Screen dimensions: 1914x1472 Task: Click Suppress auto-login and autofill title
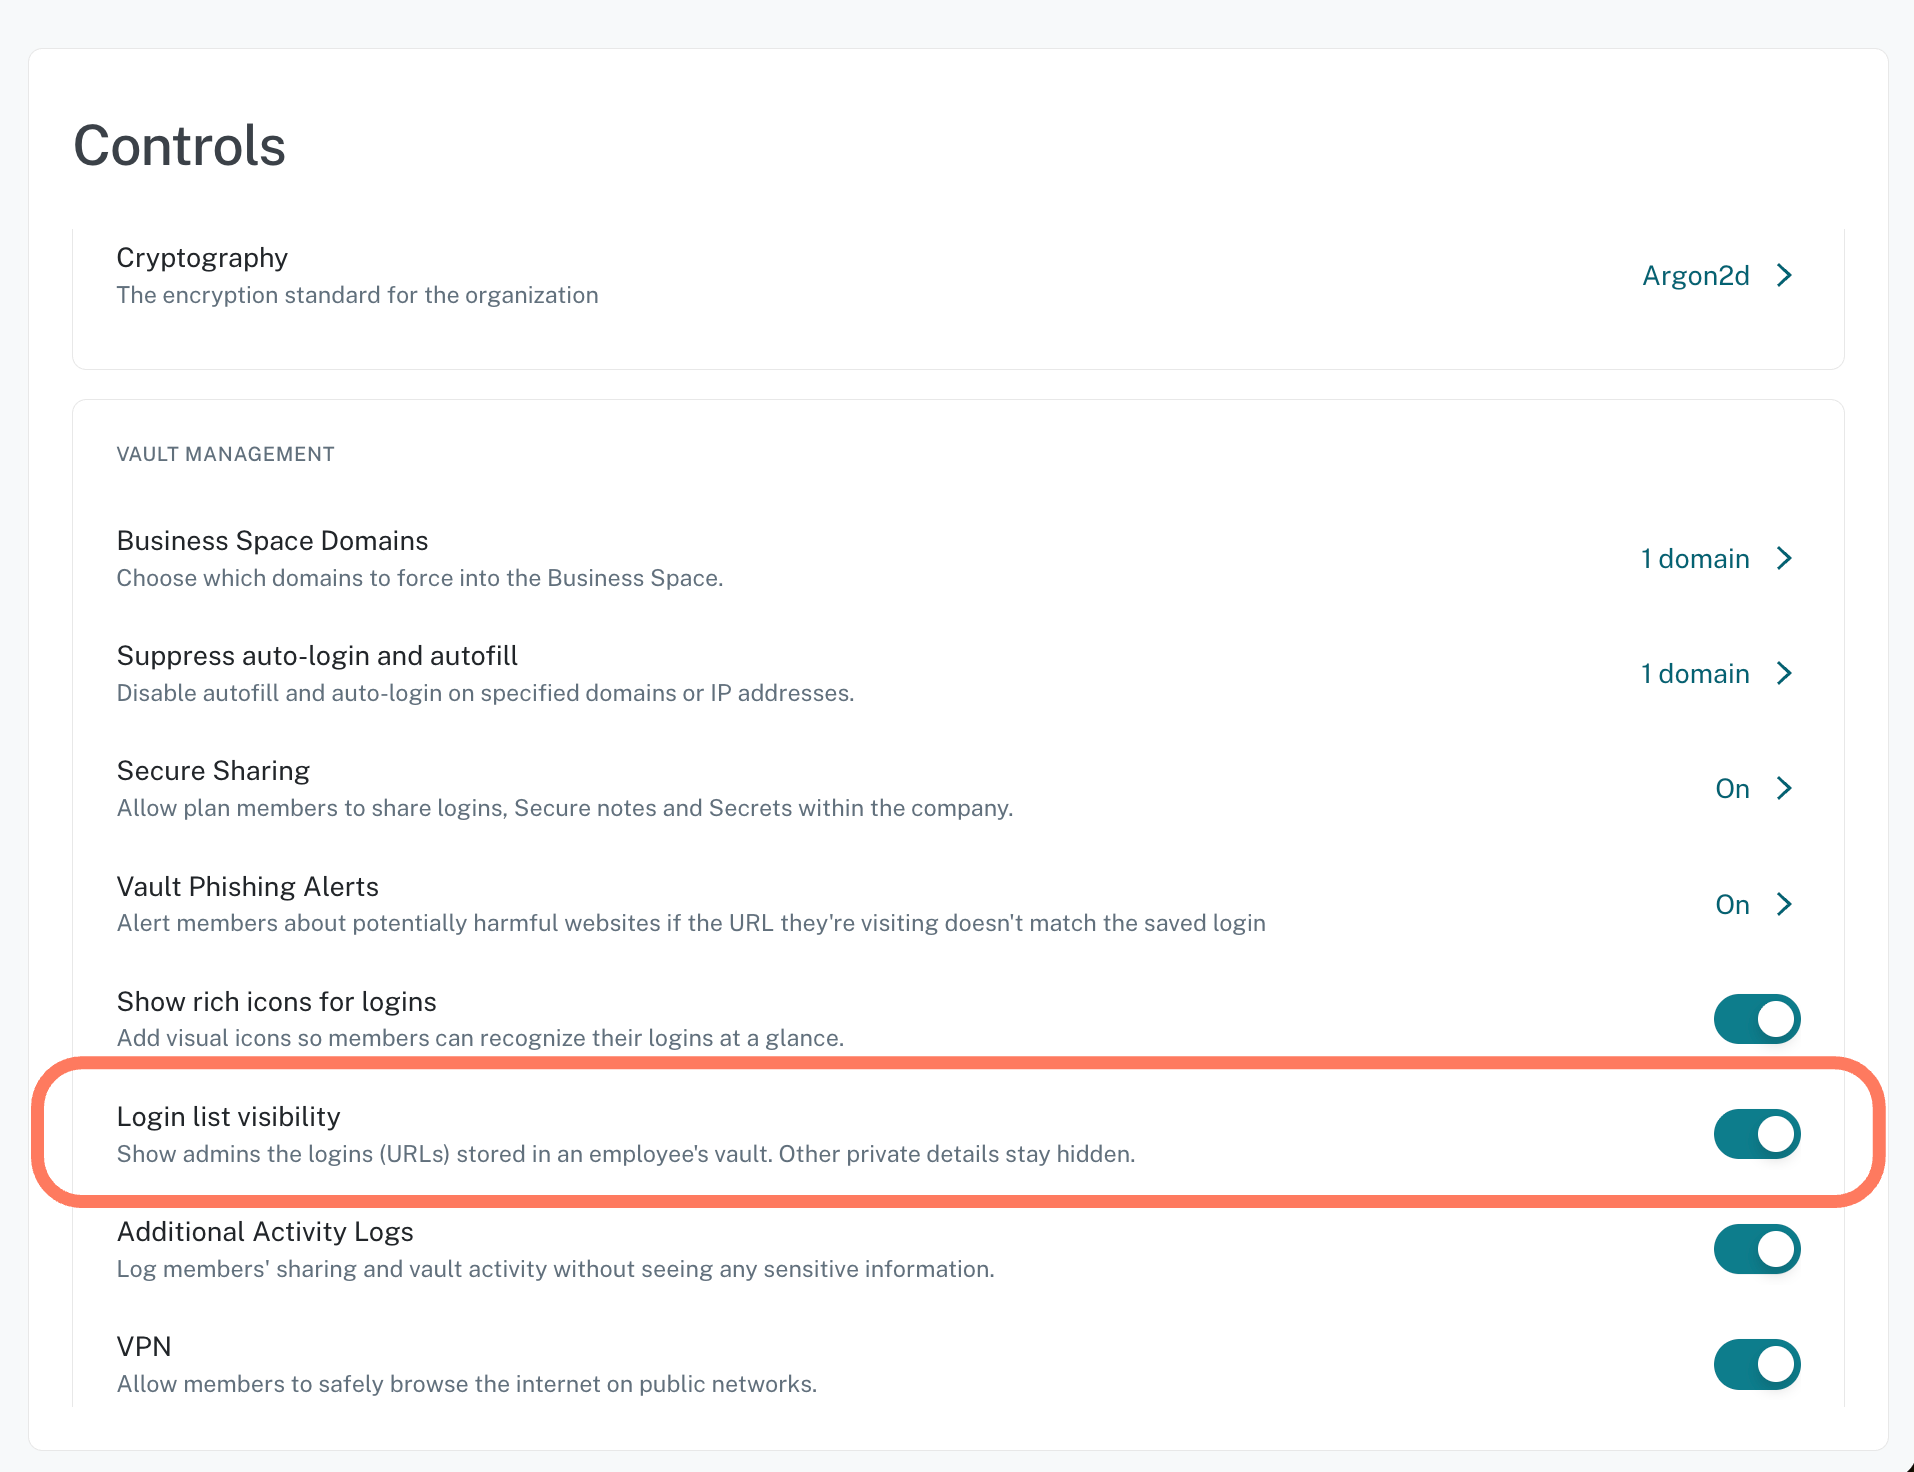click(317, 656)
